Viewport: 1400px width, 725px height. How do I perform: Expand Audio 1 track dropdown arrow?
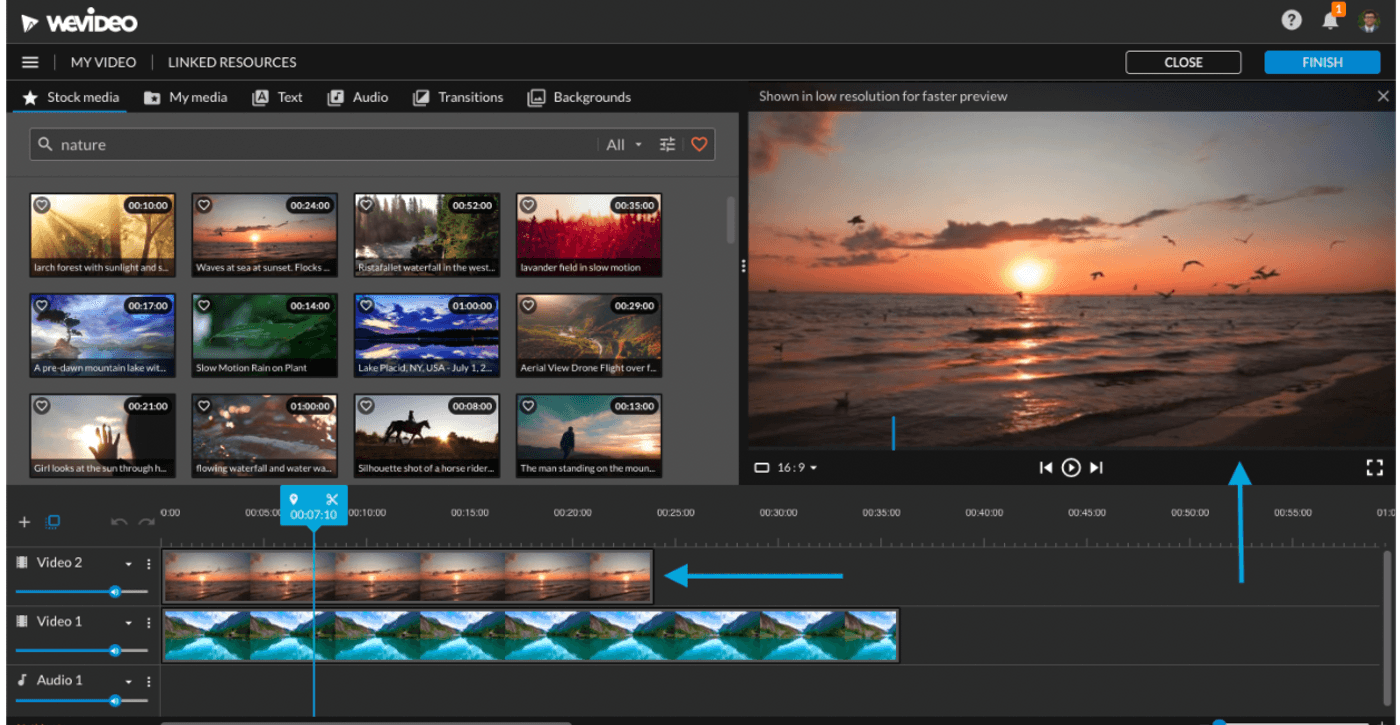pos(128,682)
